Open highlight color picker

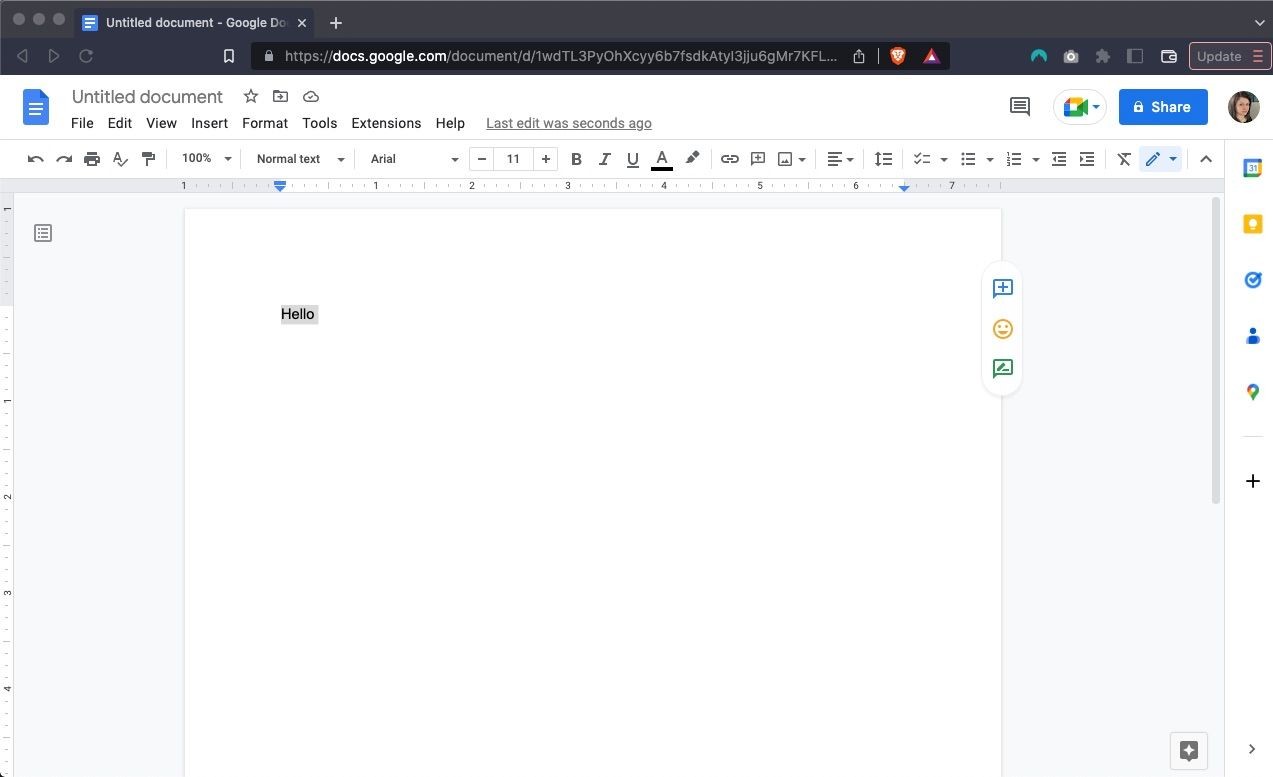tap(692, 159)
